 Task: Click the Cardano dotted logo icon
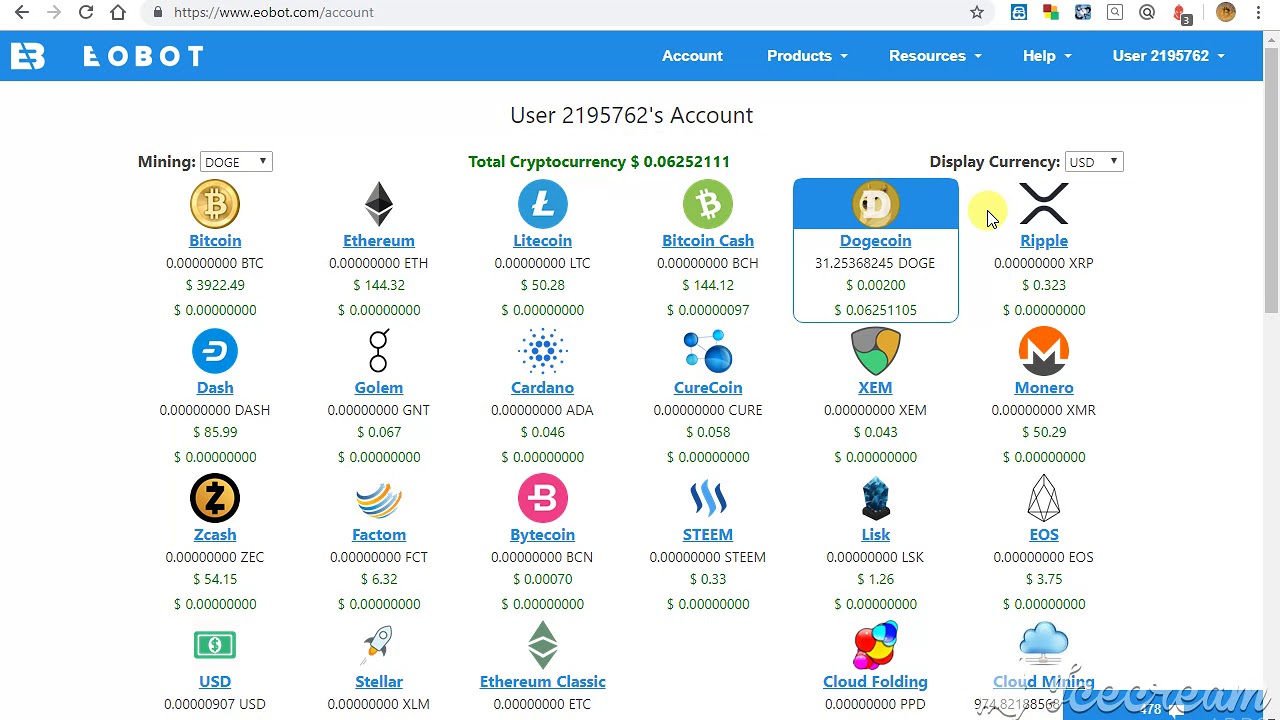tap(543, 351)
